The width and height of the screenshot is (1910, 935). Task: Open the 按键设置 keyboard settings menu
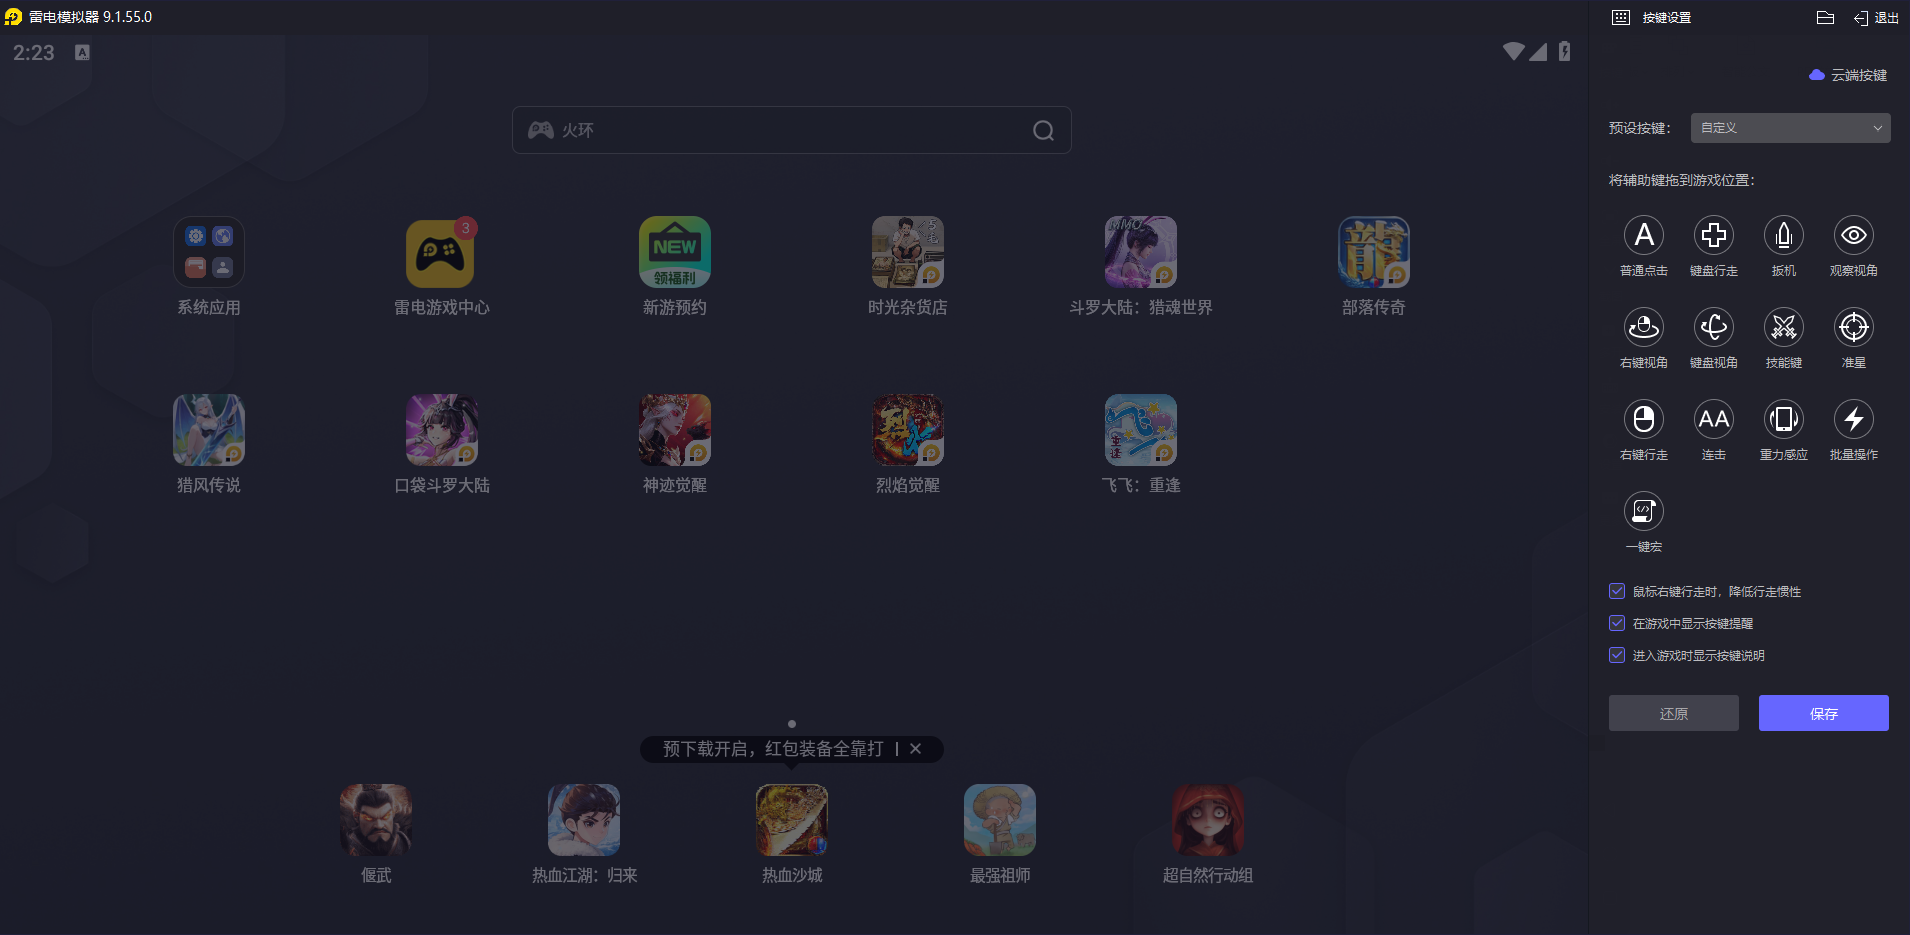(x=1652, y=17)
